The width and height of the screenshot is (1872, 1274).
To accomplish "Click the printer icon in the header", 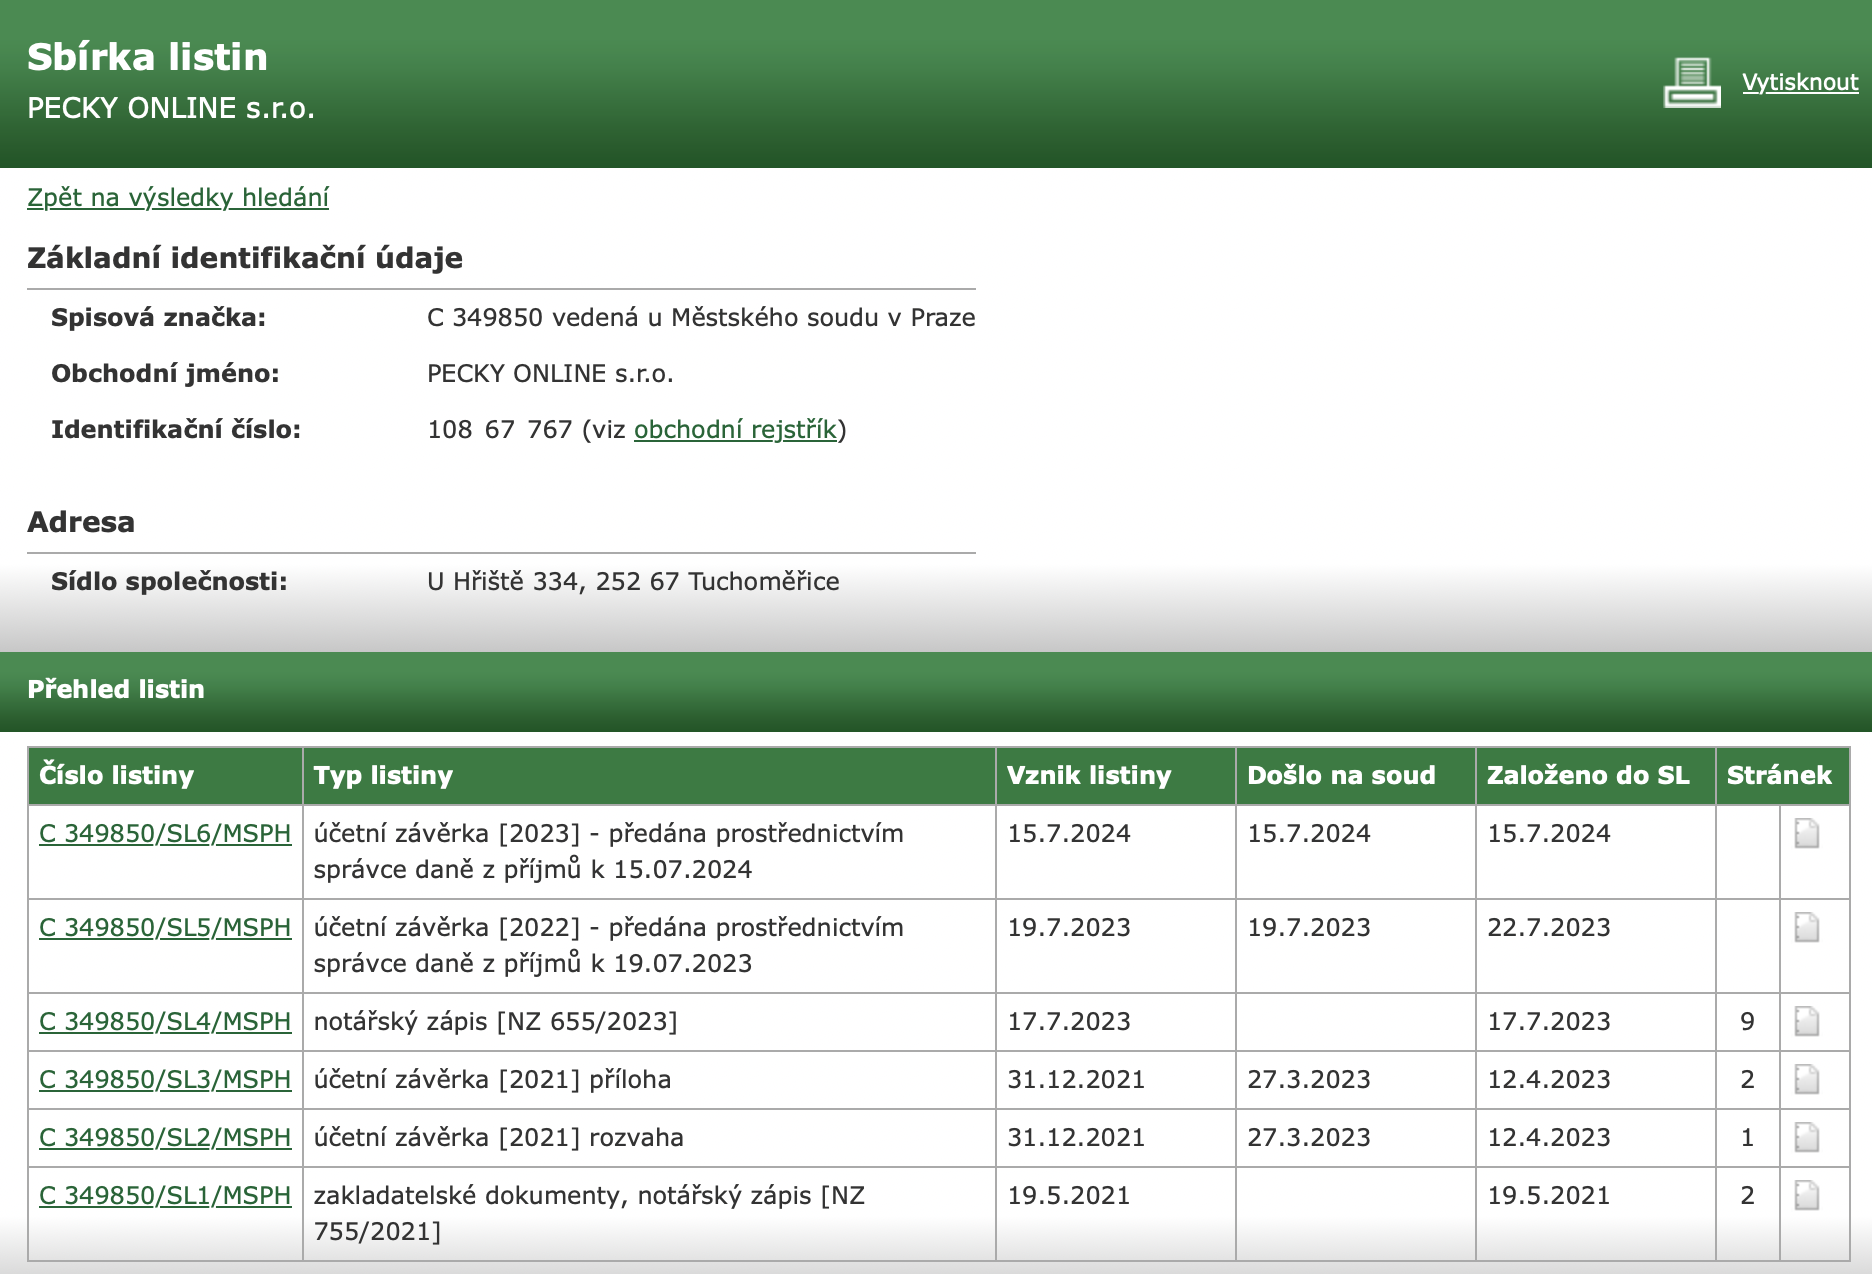I will tap(1692, 82).
